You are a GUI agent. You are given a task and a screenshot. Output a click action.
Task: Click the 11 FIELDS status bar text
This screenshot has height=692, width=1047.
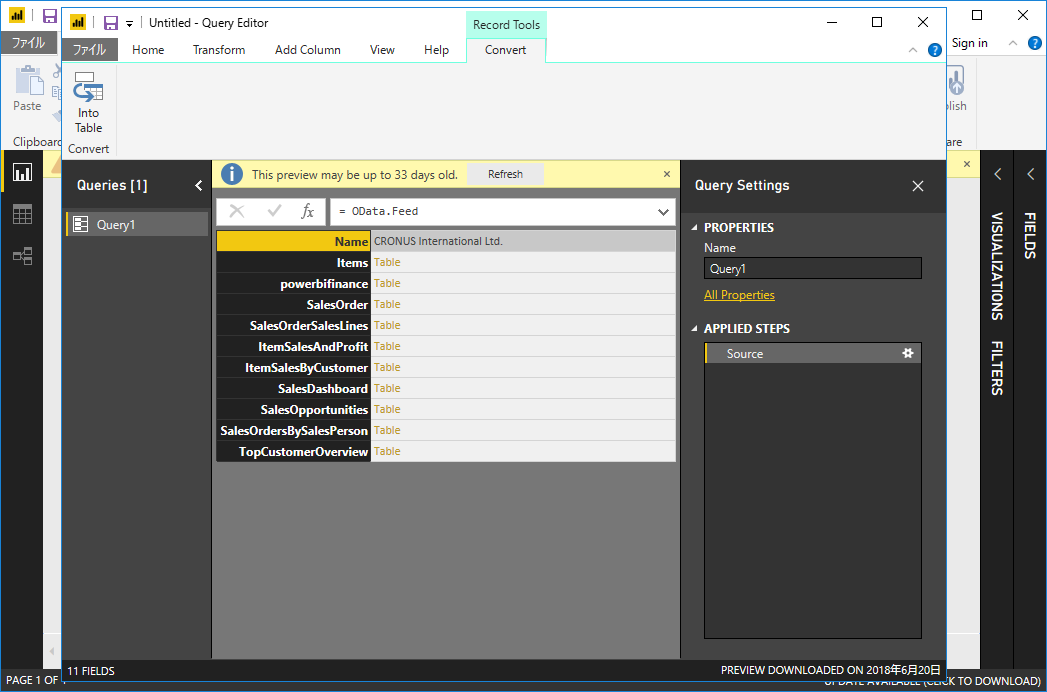click(91, 671)
